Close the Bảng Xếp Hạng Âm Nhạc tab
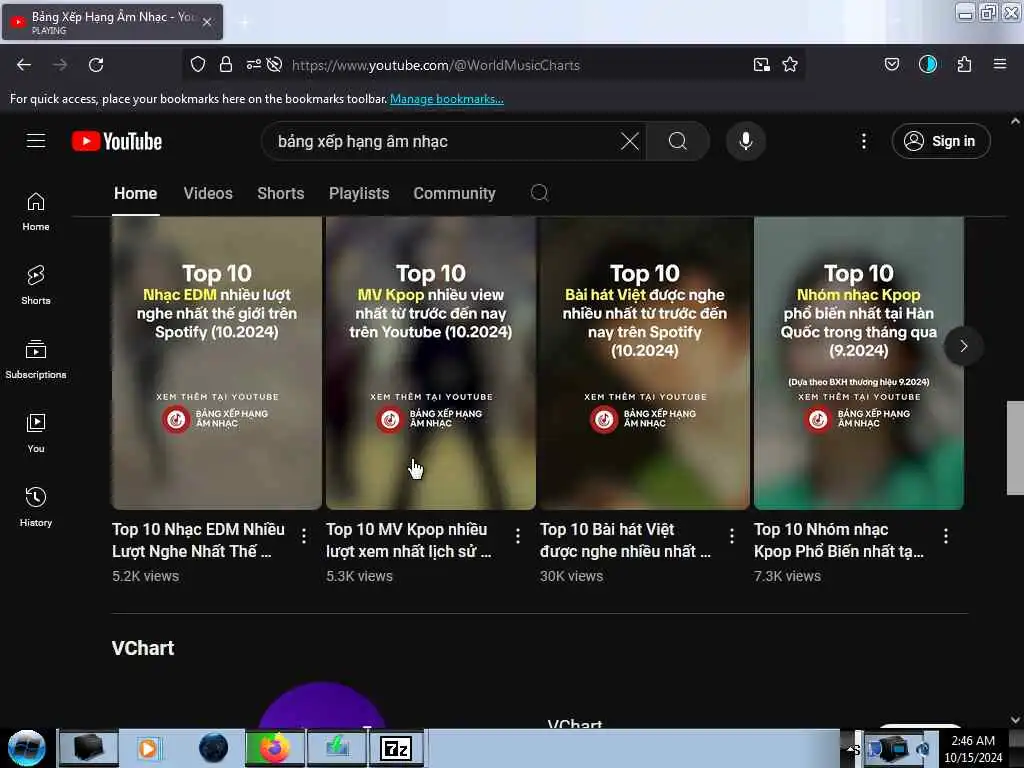This screenshot has width=1024, height=768. coord(207,22)
